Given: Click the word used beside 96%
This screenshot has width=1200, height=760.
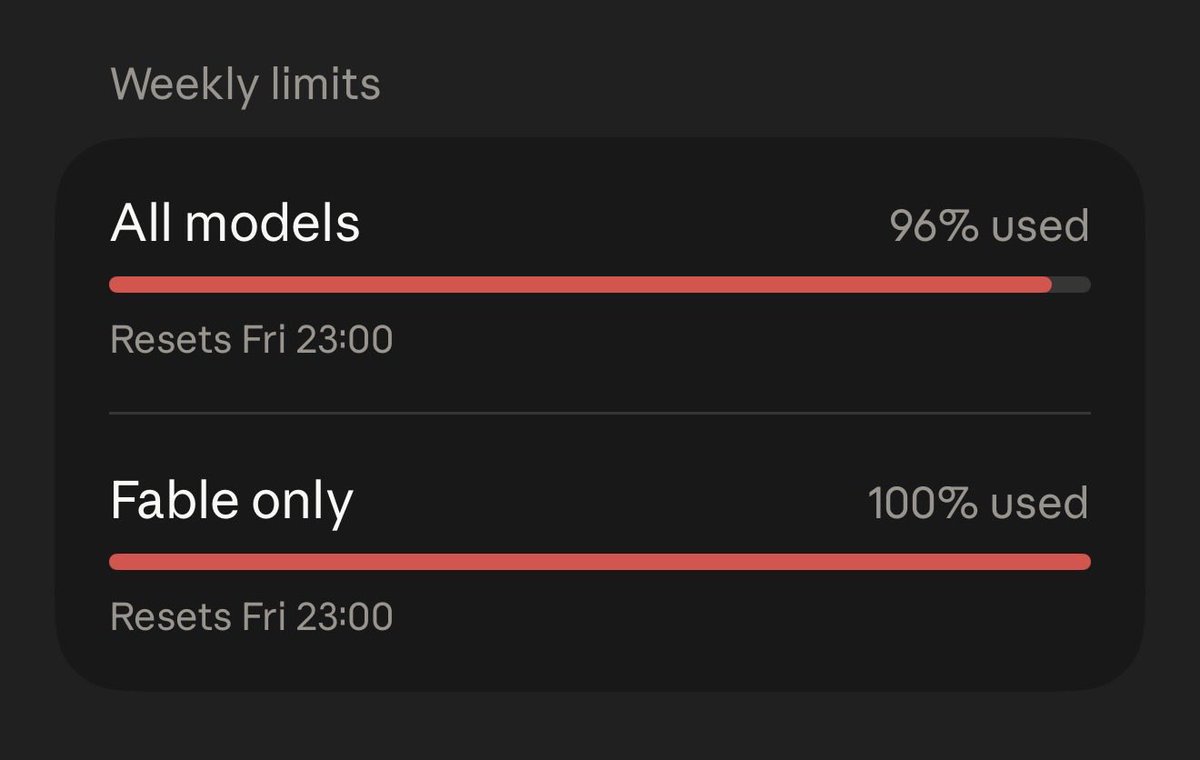Looking at the screenshot, I should point(1040,227).
